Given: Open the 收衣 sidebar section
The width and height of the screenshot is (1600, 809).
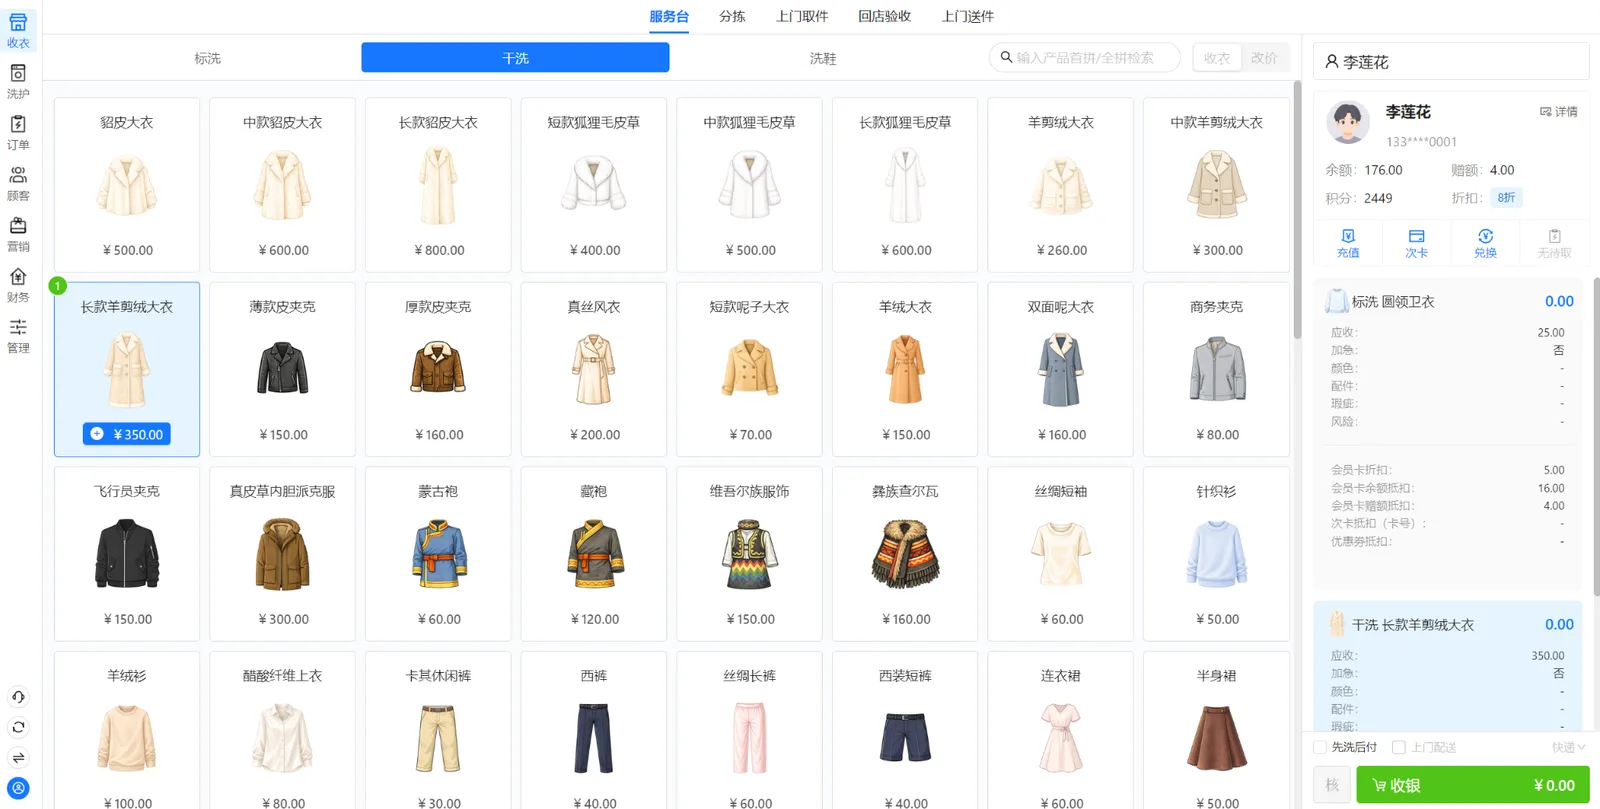Looking at the screenshot, I should coord(18,30).
